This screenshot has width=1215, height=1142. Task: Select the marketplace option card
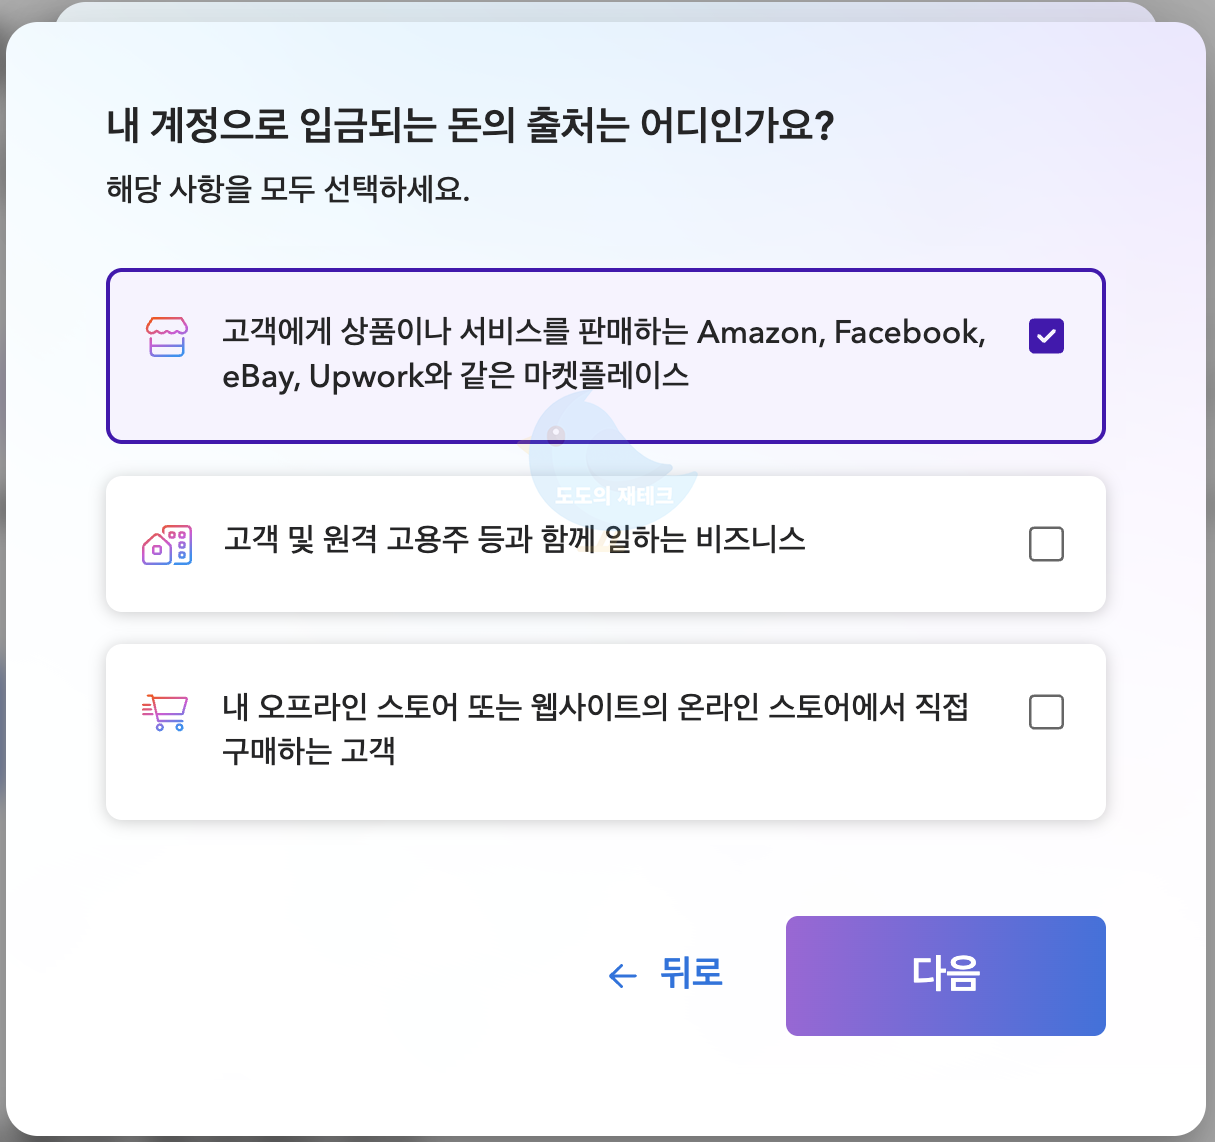pyautogui.click(x=605, y=354)
